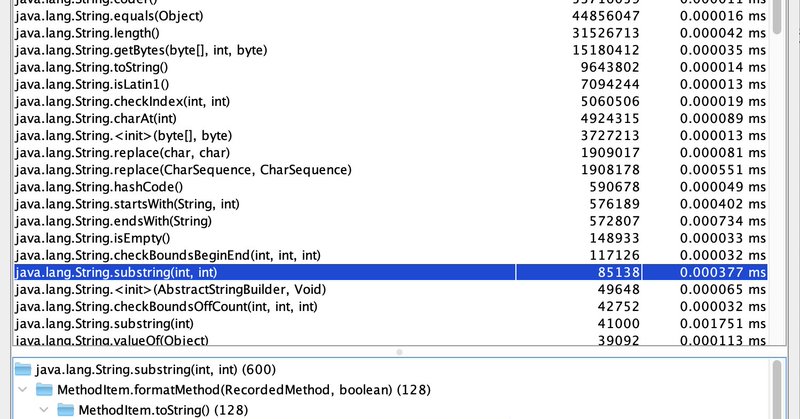Select String.checkBoundsBeginEnd(int, int, int) row
The image size is (800, 419).
tap(390, 255)
